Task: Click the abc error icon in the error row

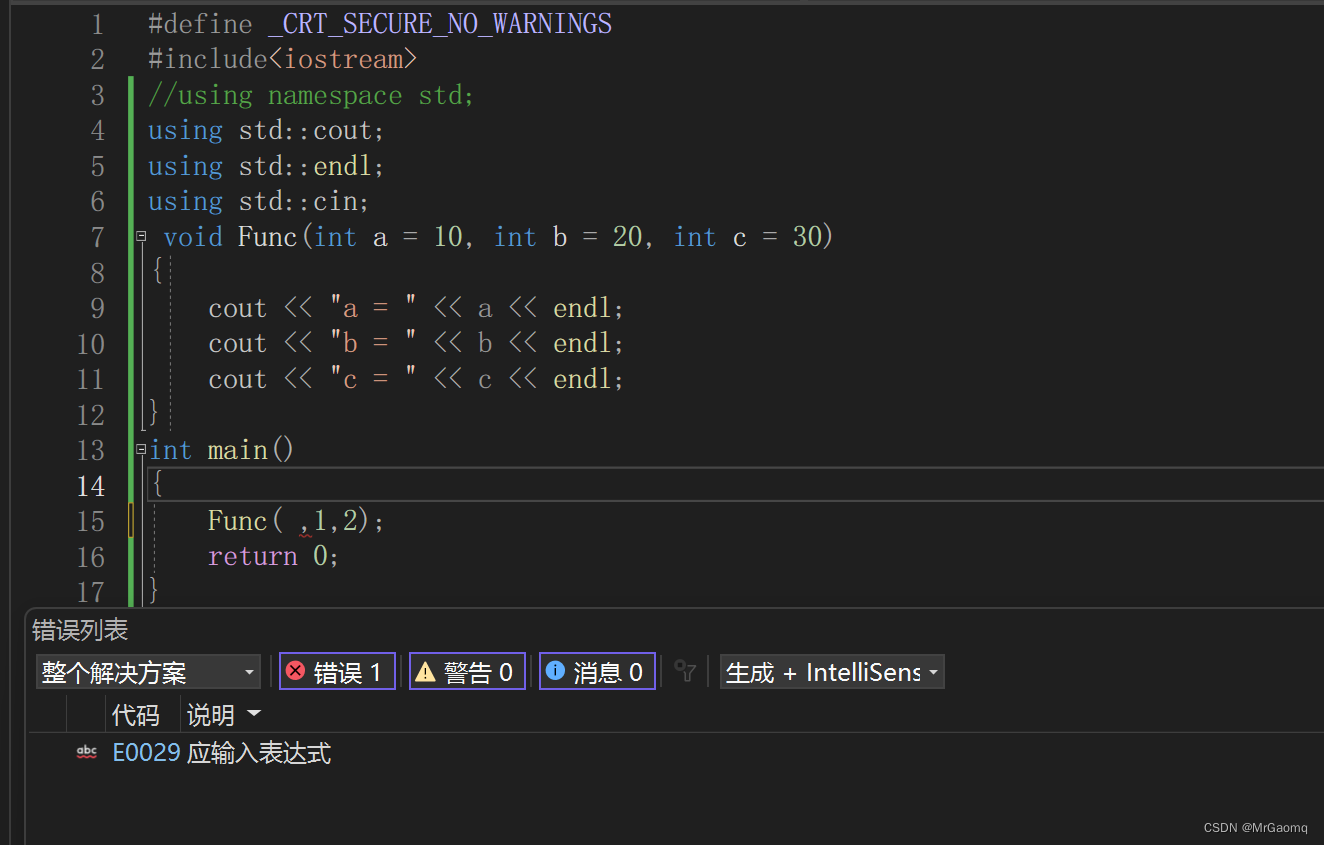Action: point(88,752)
